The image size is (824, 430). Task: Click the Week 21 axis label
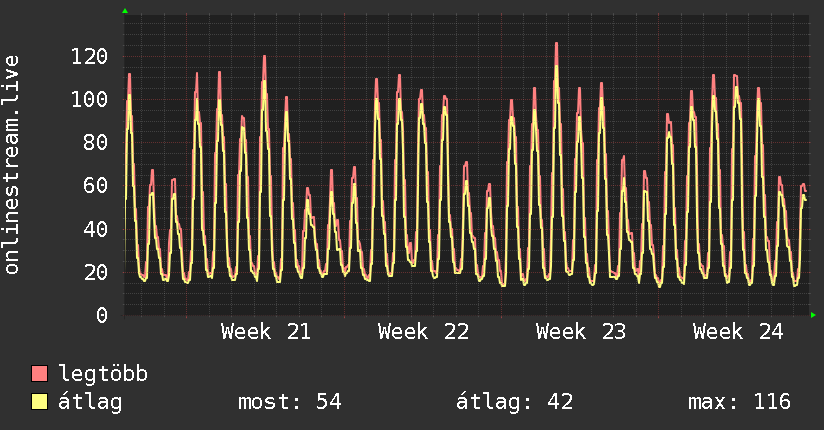coord(266,332)
